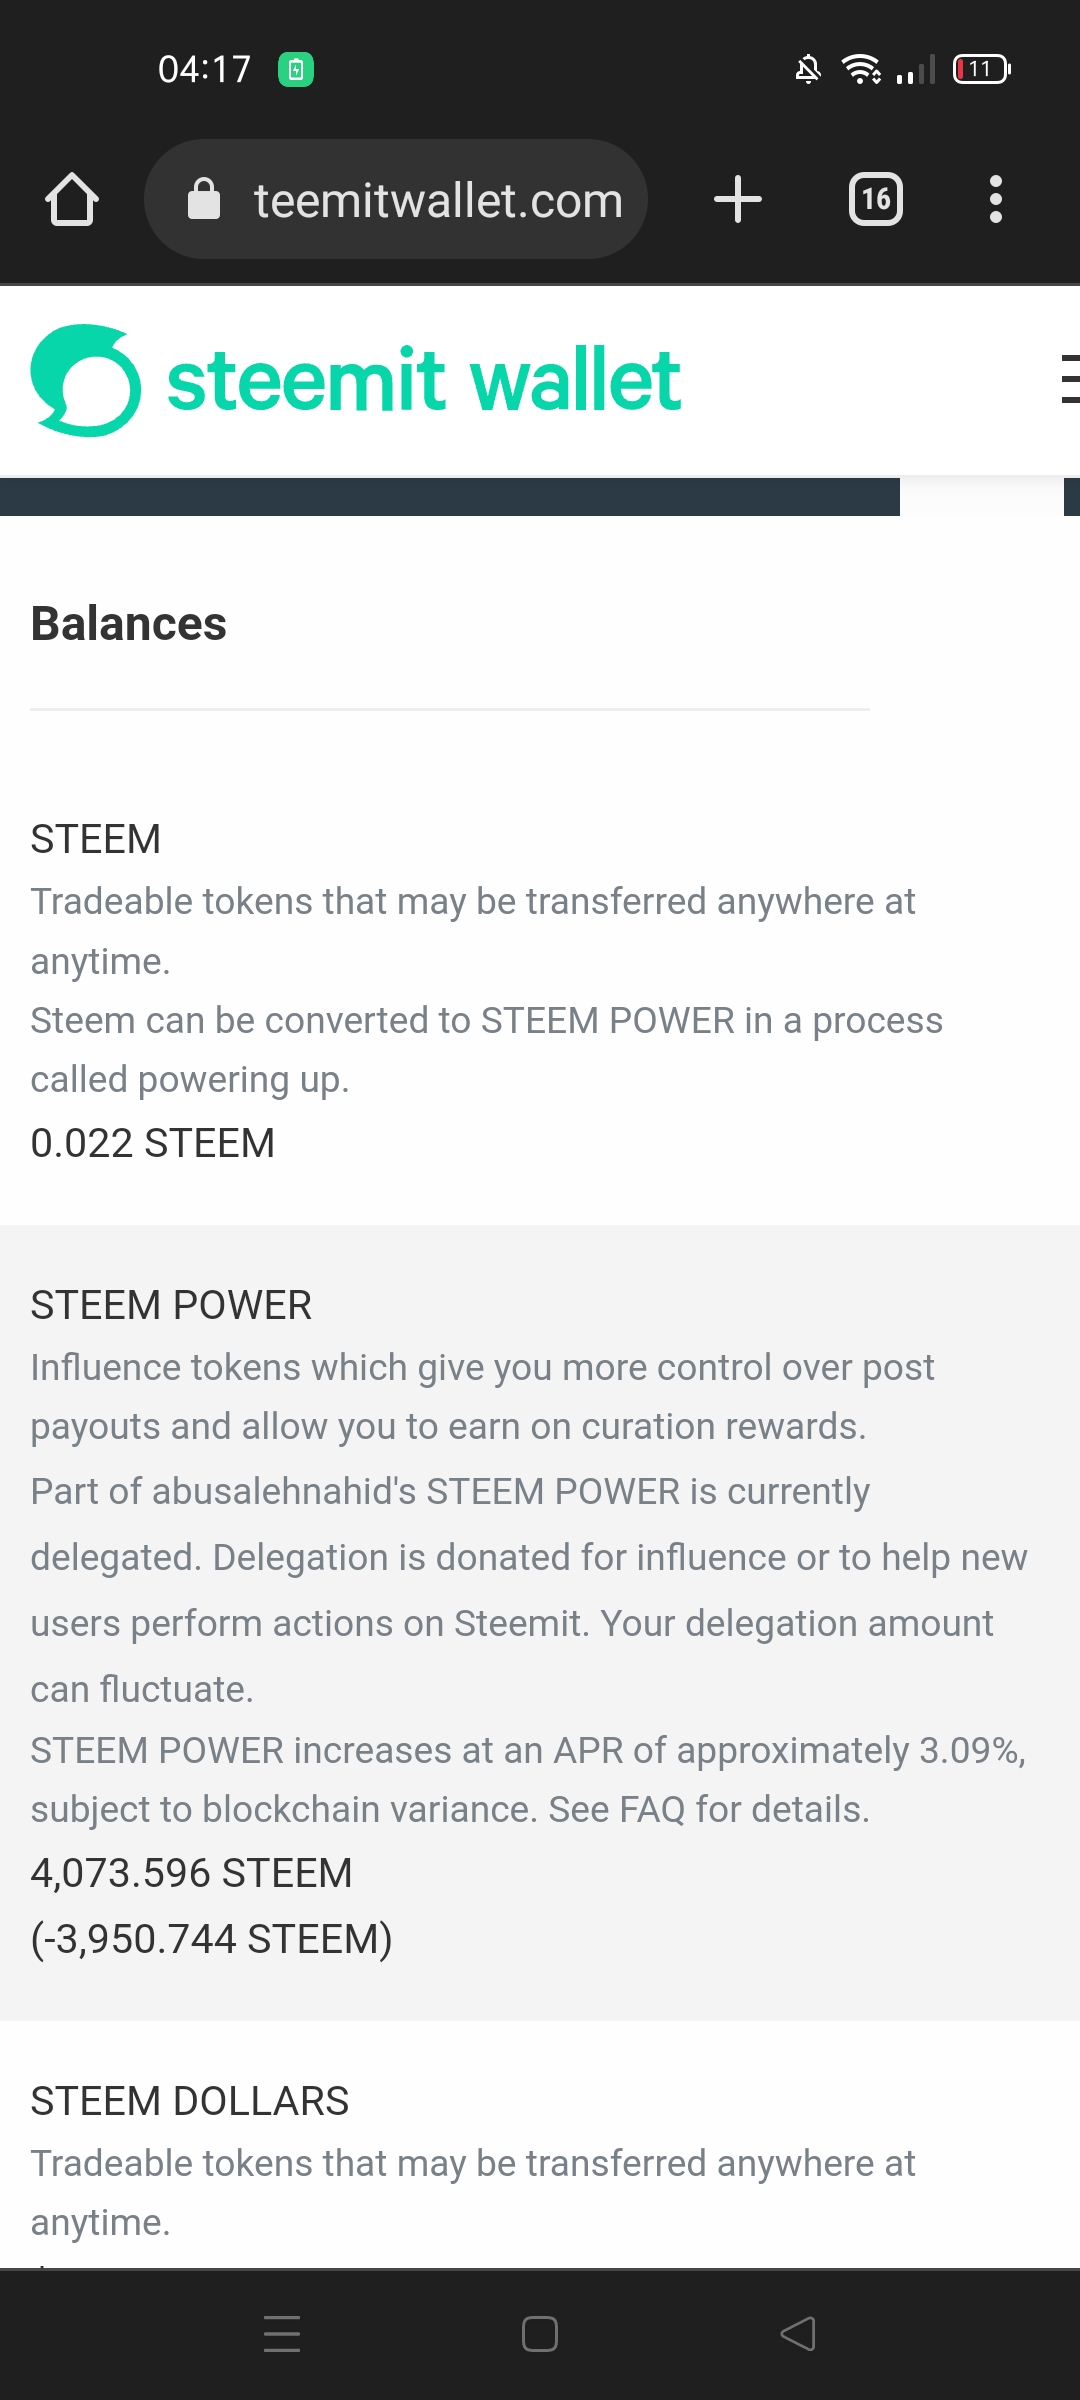Screen dimensions: 1080x2400
Task: Select the white active tab in dark bar
Action: 981,497
